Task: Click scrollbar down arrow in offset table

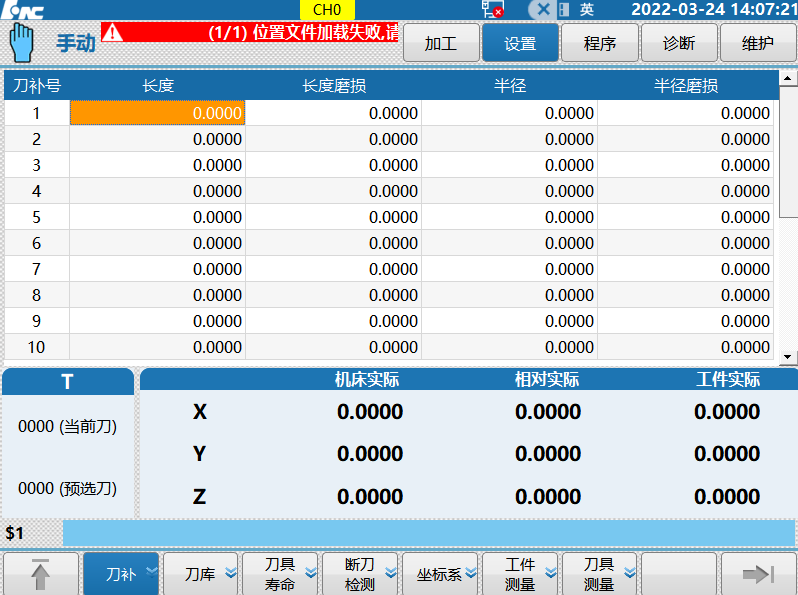Action: [787, 357]
